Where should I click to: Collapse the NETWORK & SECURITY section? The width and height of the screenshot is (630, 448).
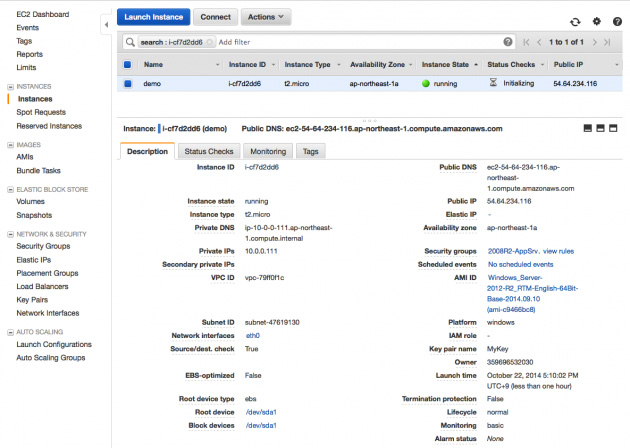pos(10,234)
